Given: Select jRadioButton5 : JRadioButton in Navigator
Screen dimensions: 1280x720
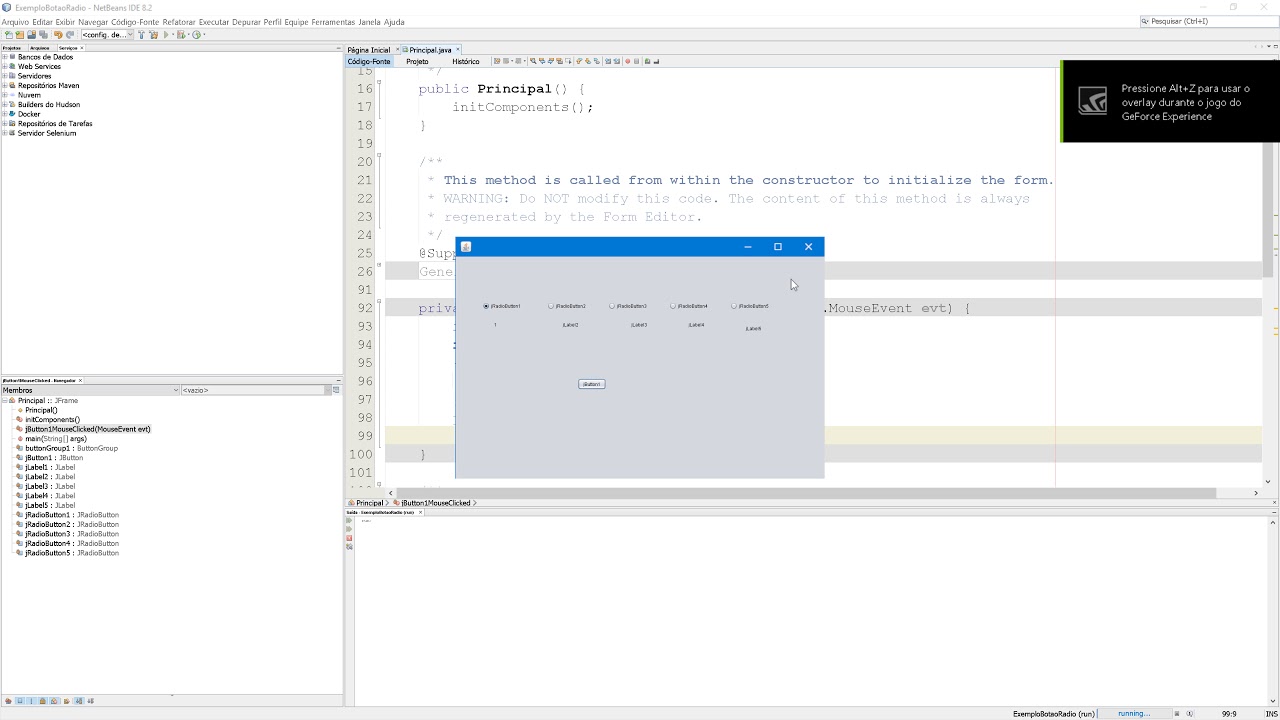Looking at the screenshot, I should pyautogui.click(x=72, y=553).
